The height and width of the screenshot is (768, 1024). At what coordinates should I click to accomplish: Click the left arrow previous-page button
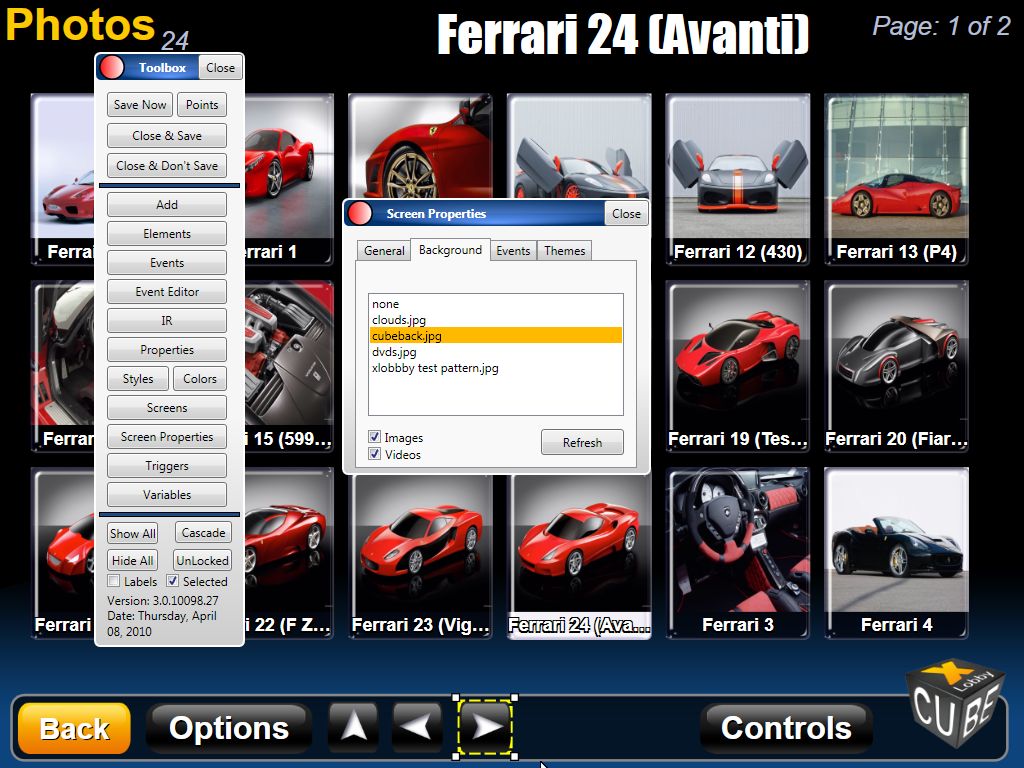tap(417, 727)
